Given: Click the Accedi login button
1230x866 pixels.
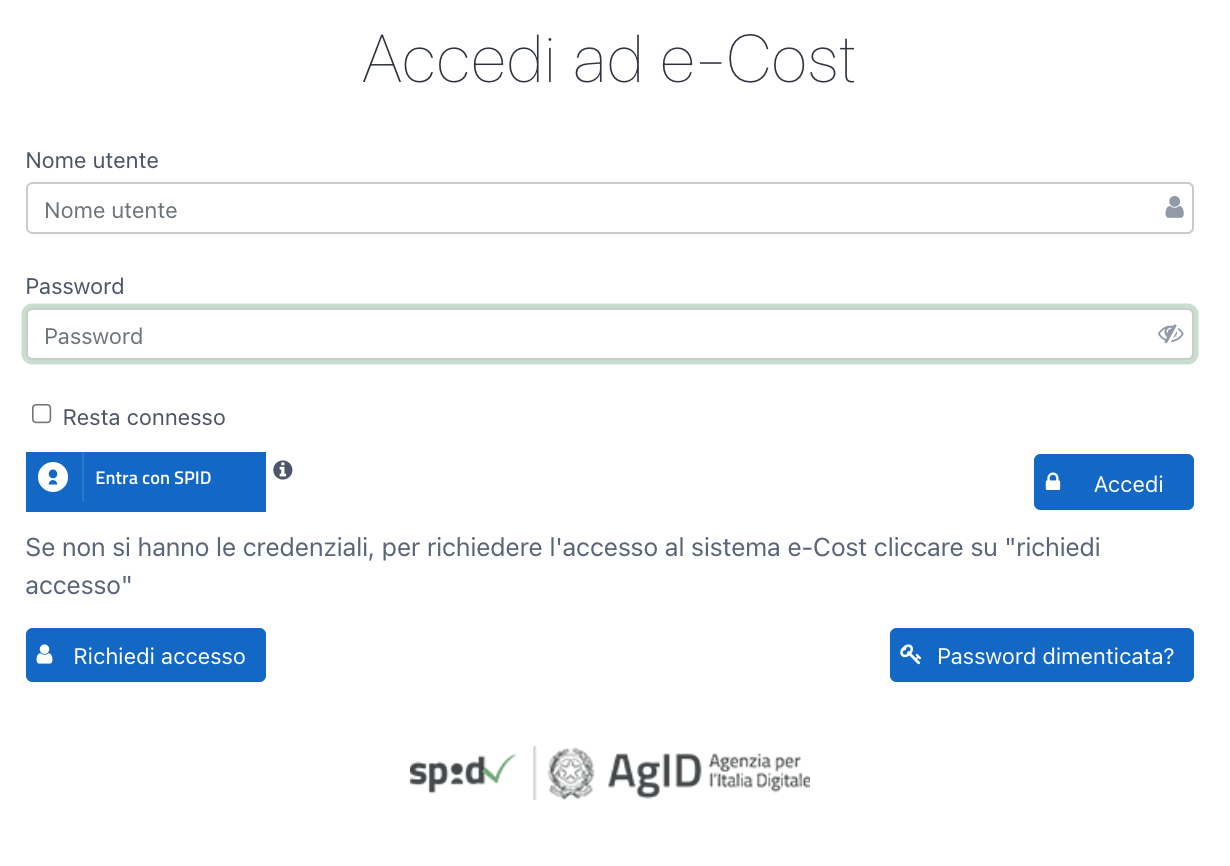Looking at the screenshot, I should pyautogui.click(x=1114, y=482).
